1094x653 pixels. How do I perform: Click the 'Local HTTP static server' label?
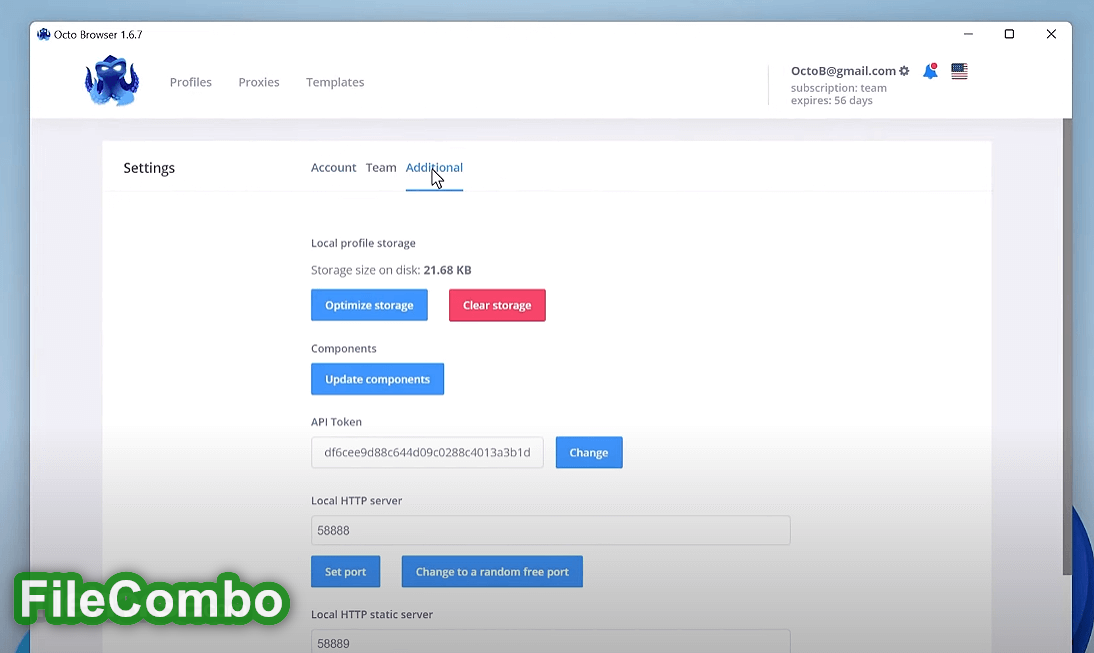[372, 614]
